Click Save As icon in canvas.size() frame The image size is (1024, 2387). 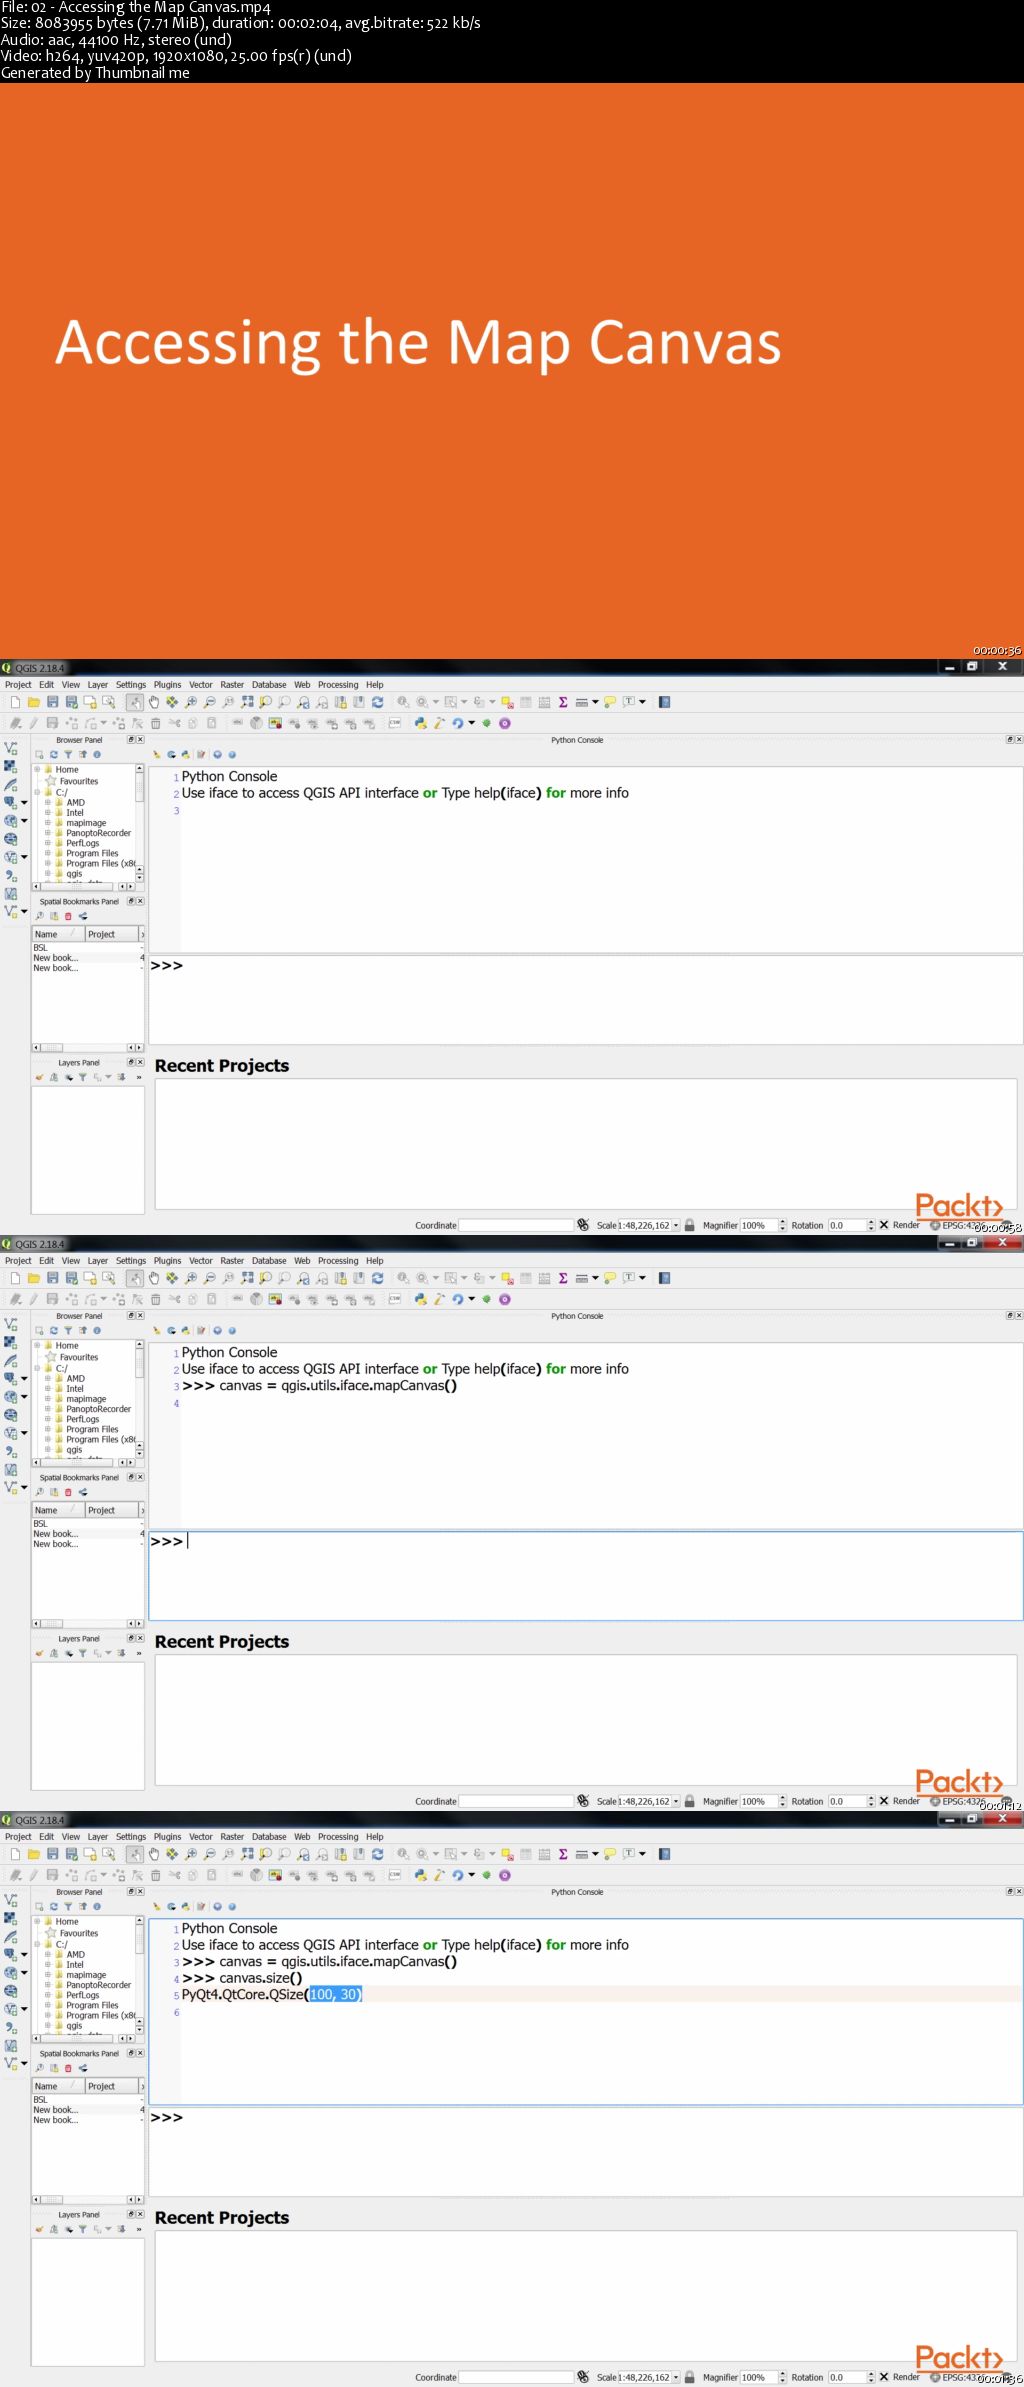pyautogui.click(x=71, y=1854)
